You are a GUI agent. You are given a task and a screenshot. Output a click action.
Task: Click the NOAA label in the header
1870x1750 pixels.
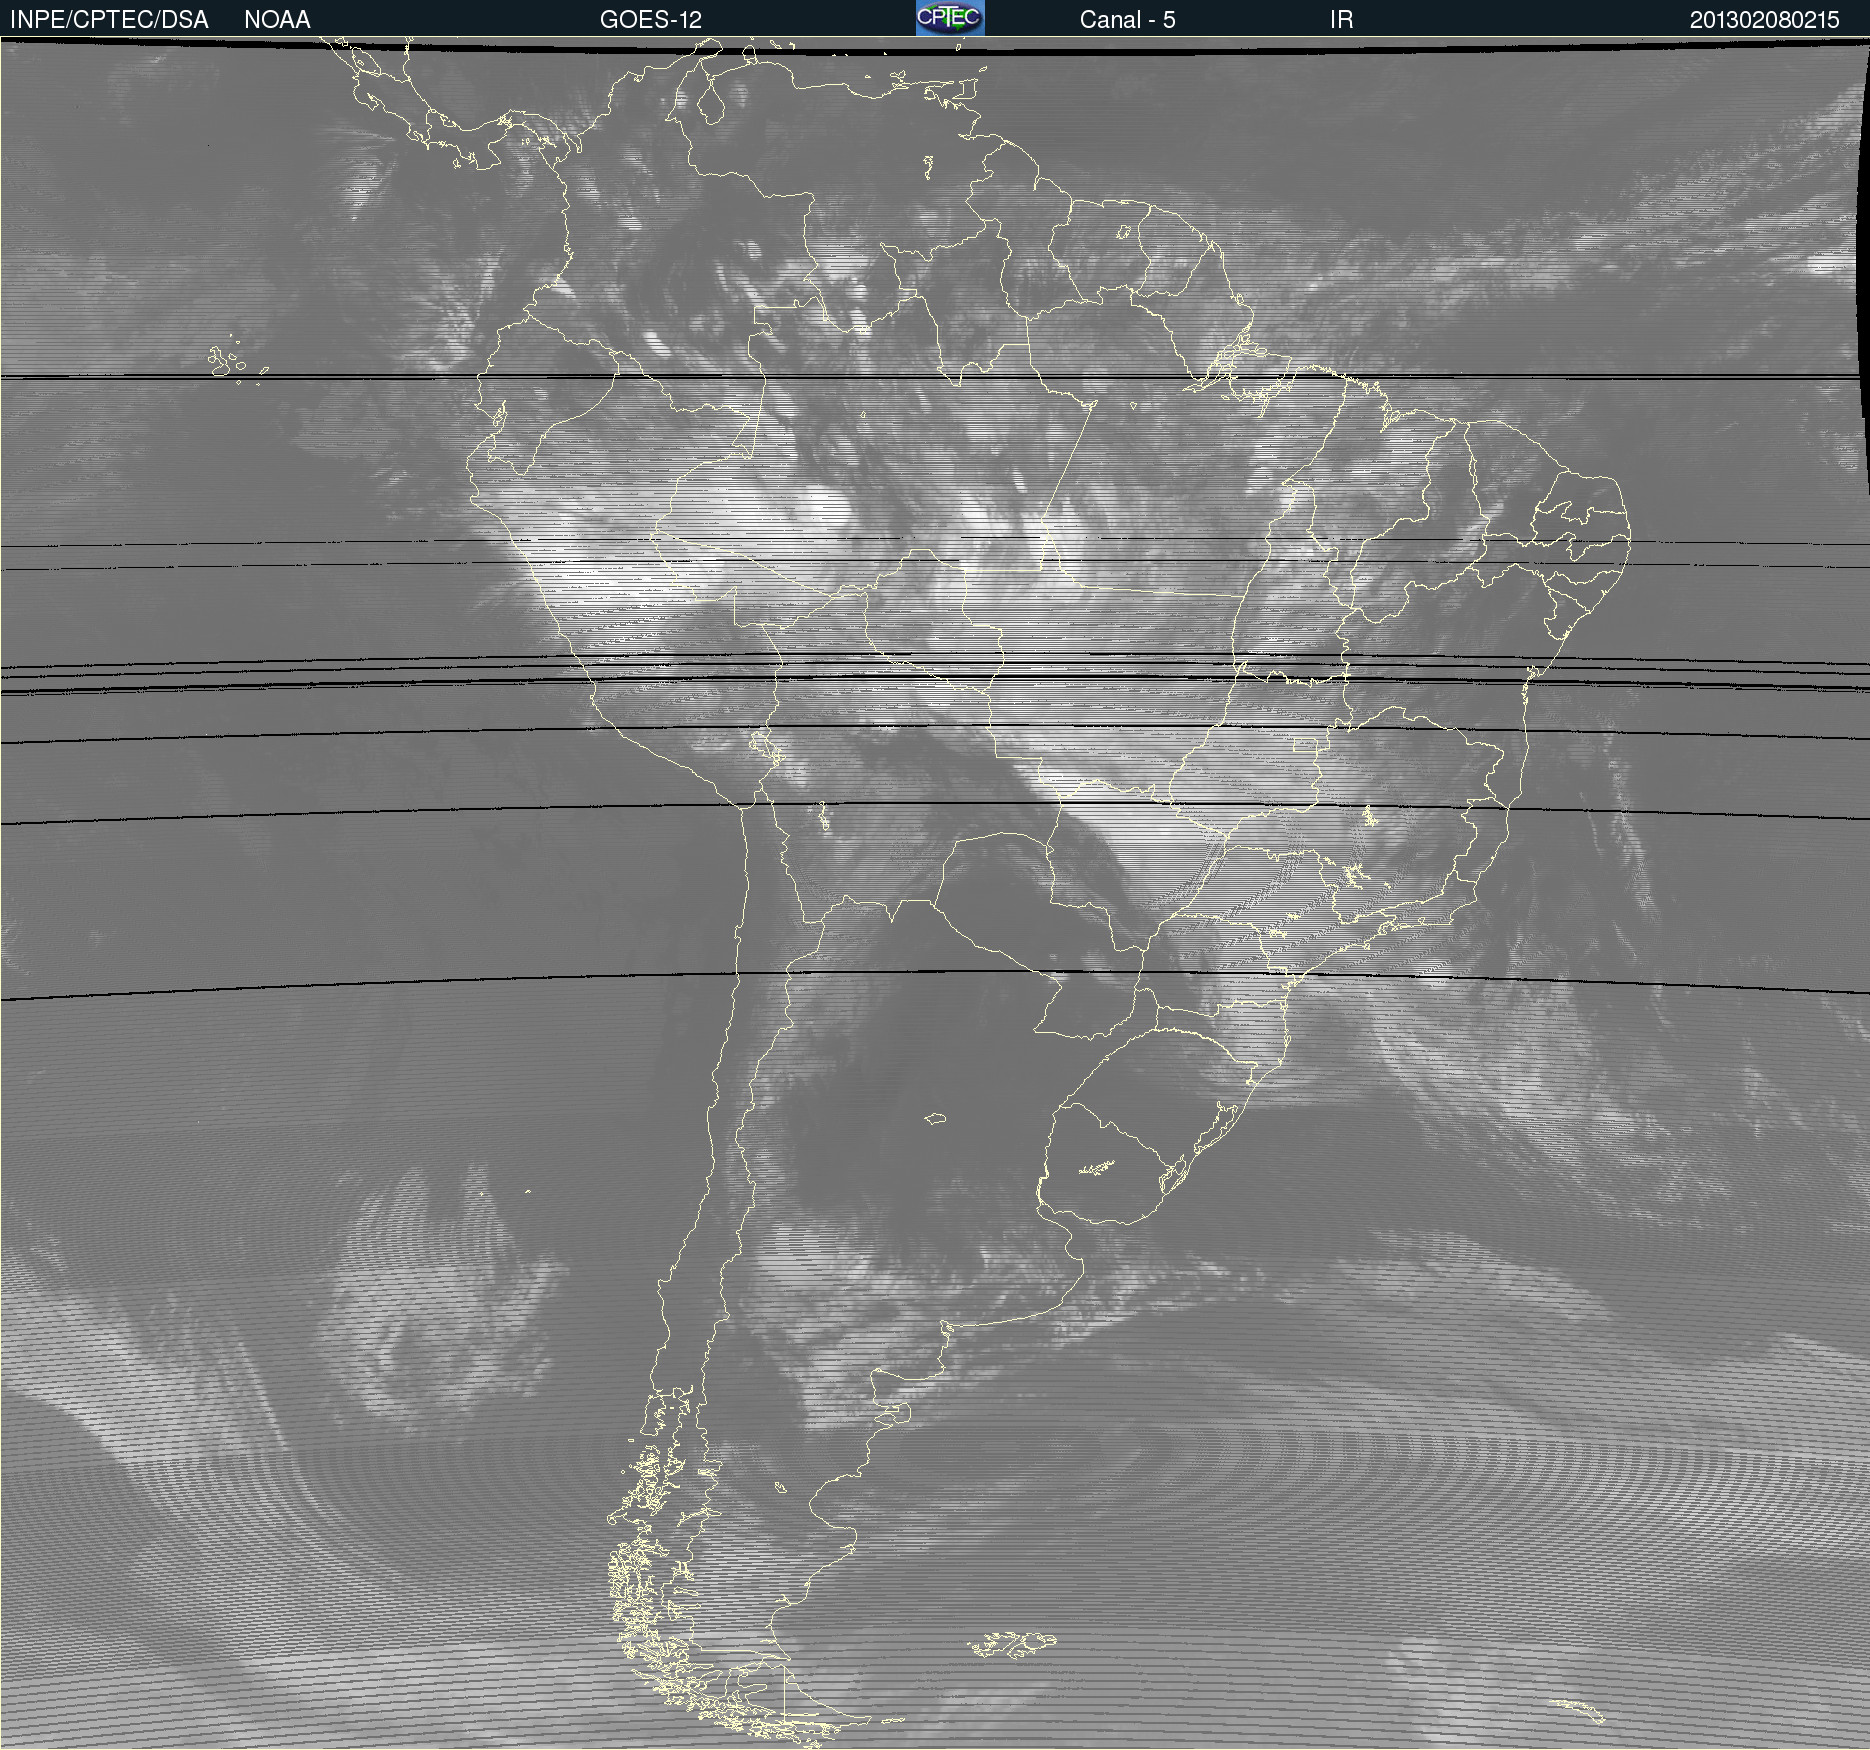277,20
